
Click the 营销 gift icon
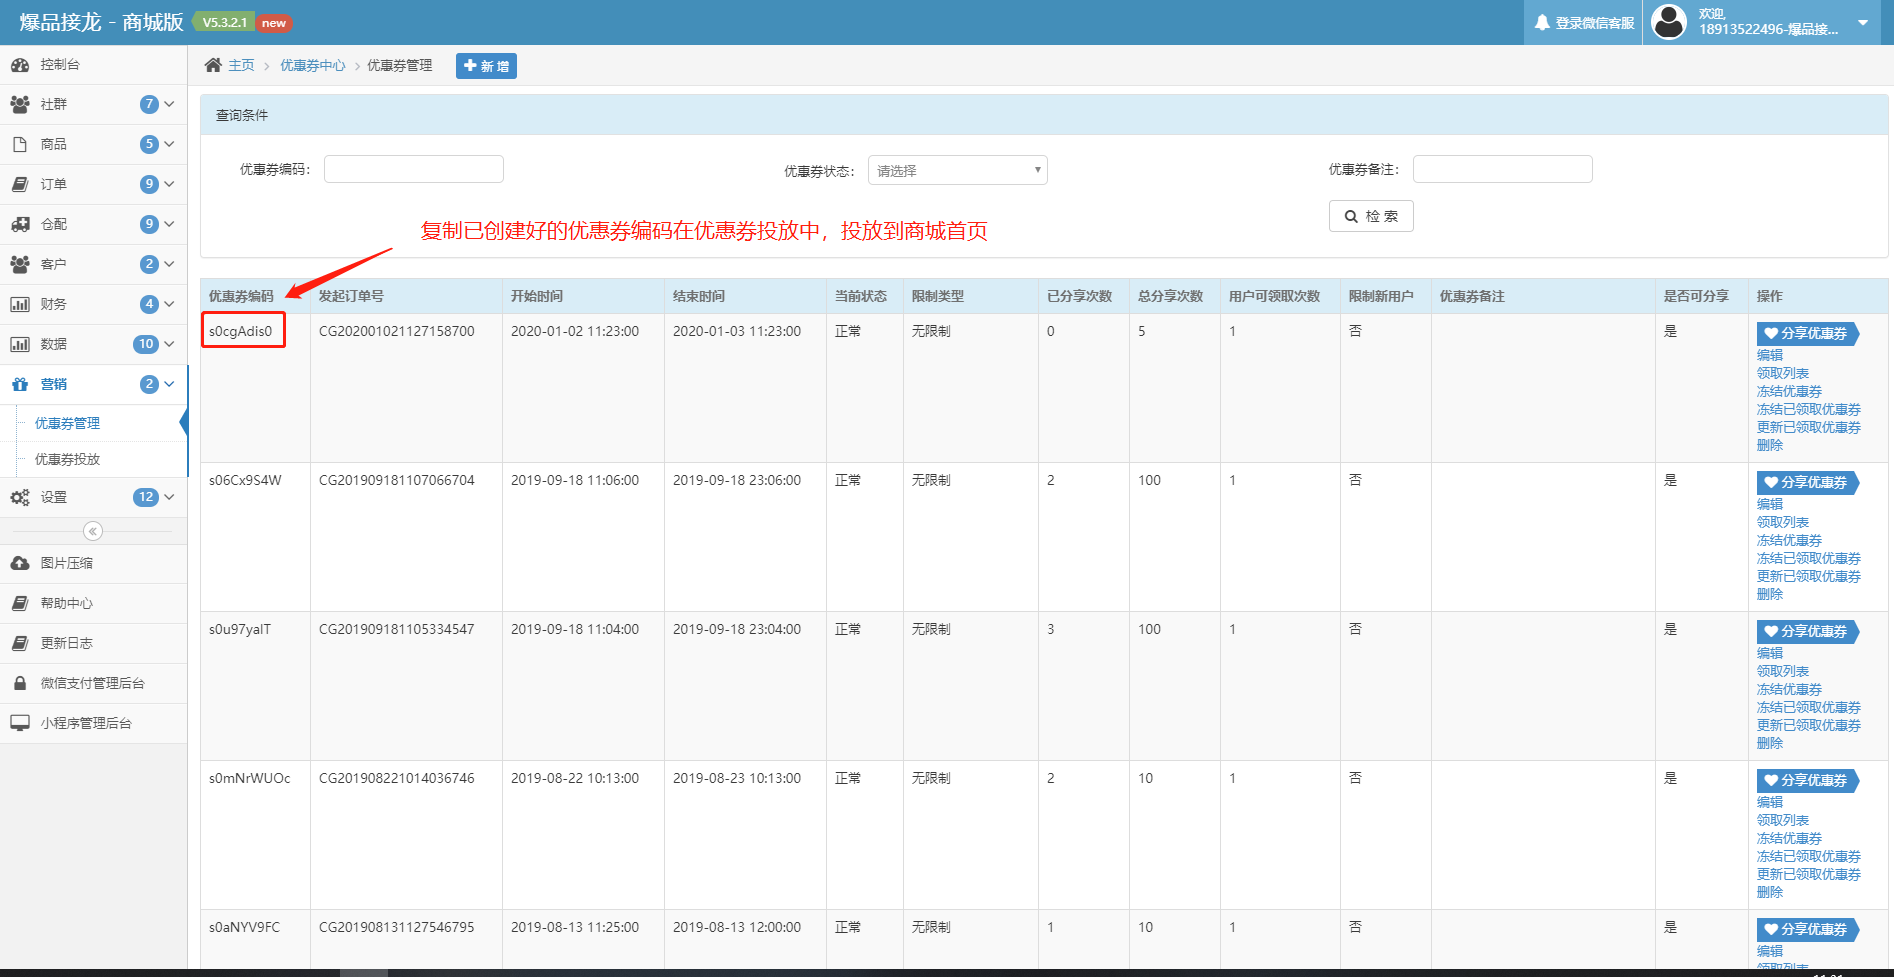(x=20, y=384)
